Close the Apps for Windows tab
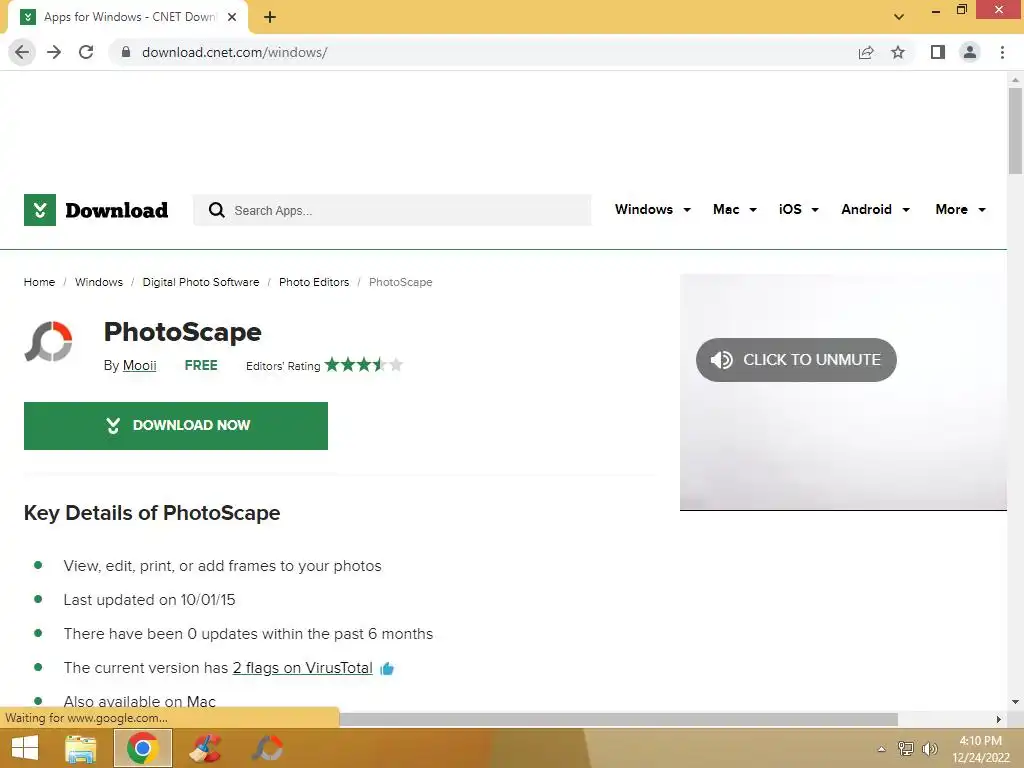 pyautogui.click(x=232, y=18)
